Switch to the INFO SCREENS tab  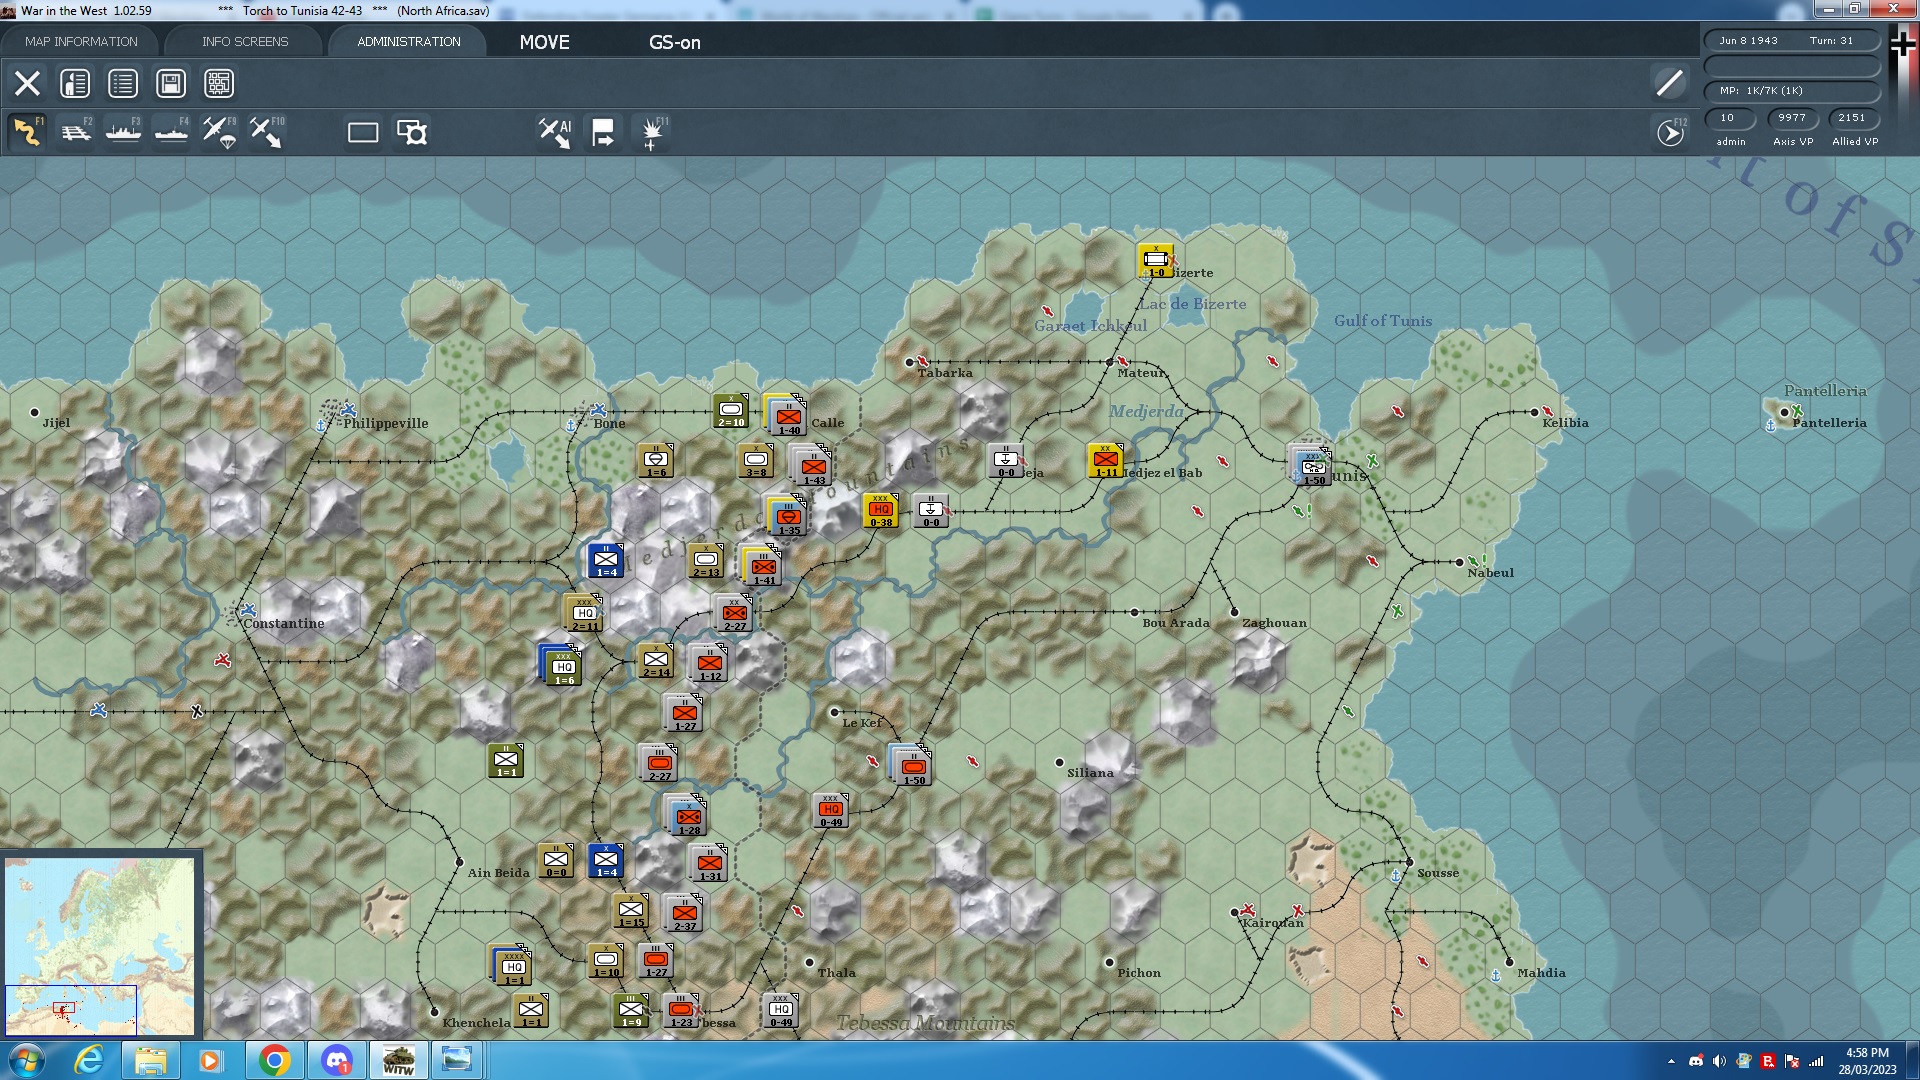(245, 41)
